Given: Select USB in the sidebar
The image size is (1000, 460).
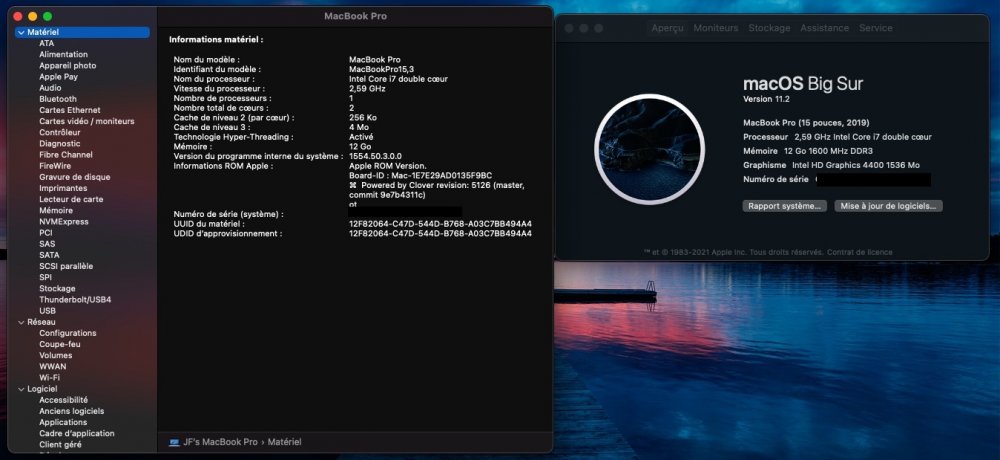Looking at the screenshot, I should pos(47,311).
